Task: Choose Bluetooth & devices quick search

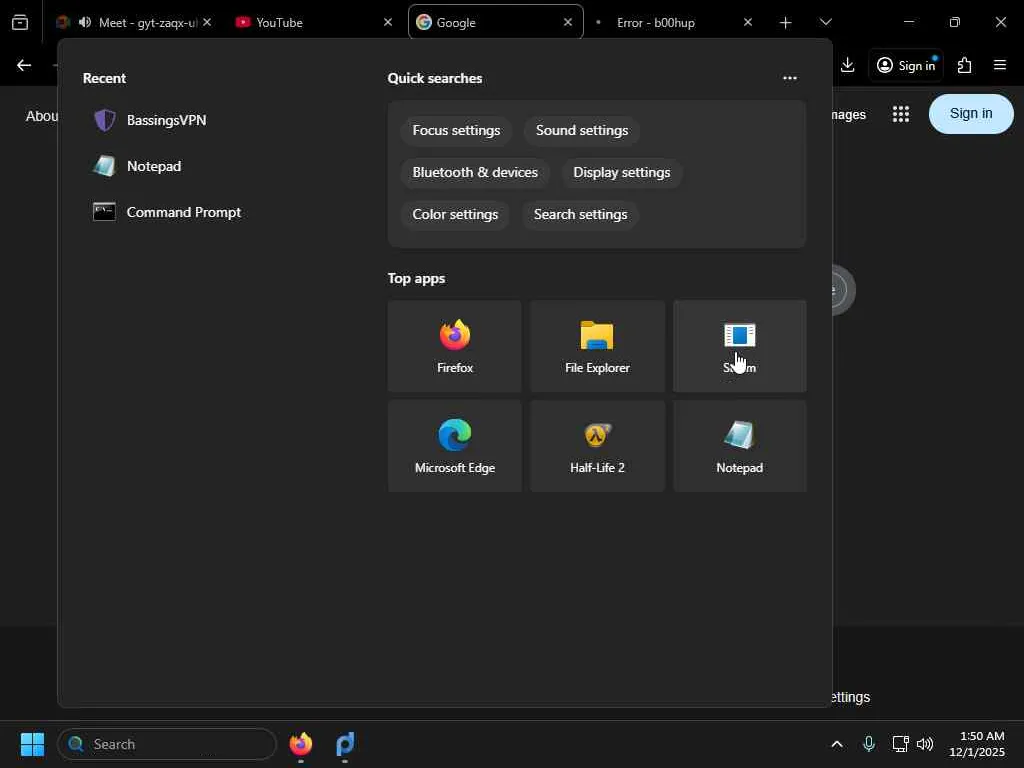Action: [x=475, y=172]
